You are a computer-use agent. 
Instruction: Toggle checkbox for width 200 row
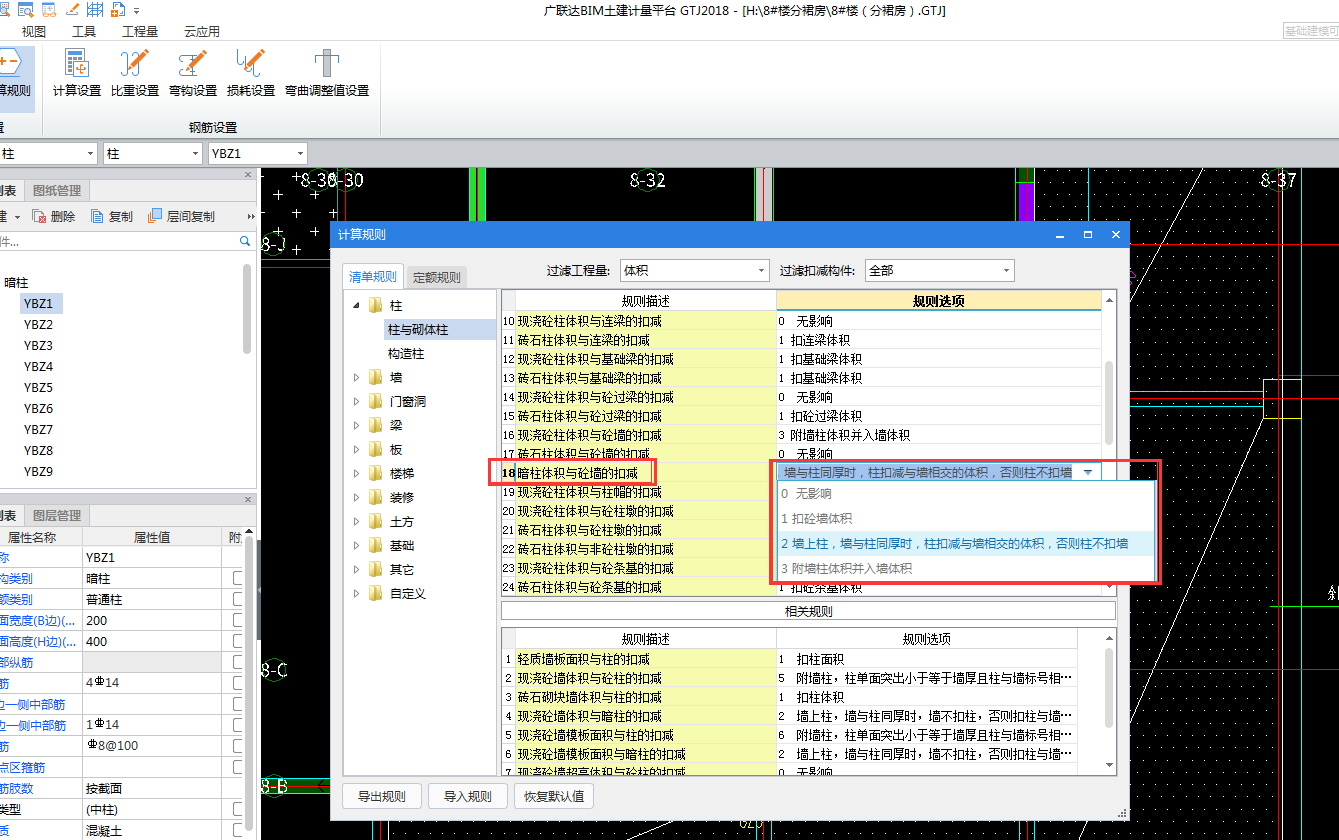tap(239, 620)
